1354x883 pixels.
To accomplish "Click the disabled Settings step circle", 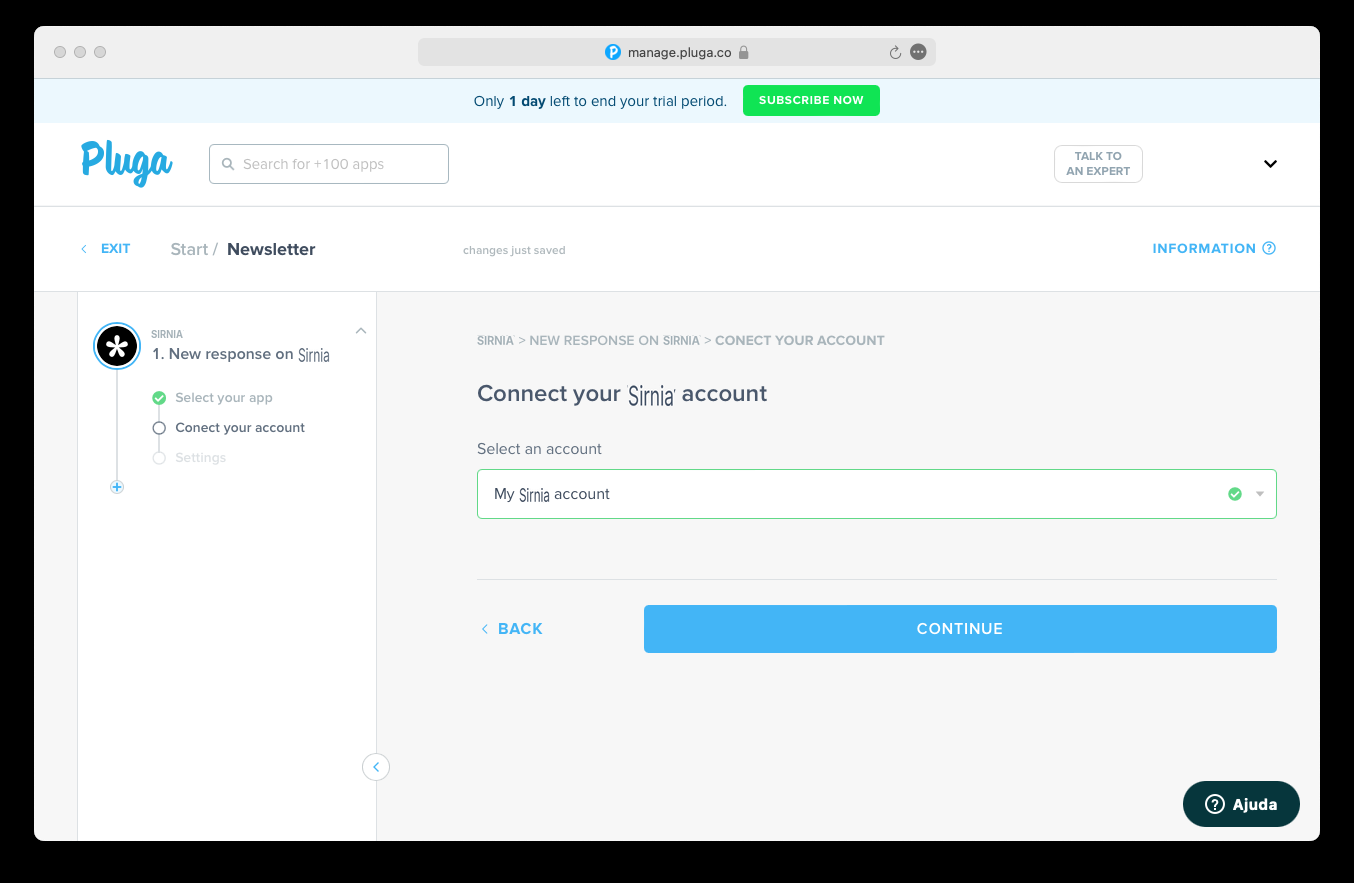I will (x=159, y=457).
